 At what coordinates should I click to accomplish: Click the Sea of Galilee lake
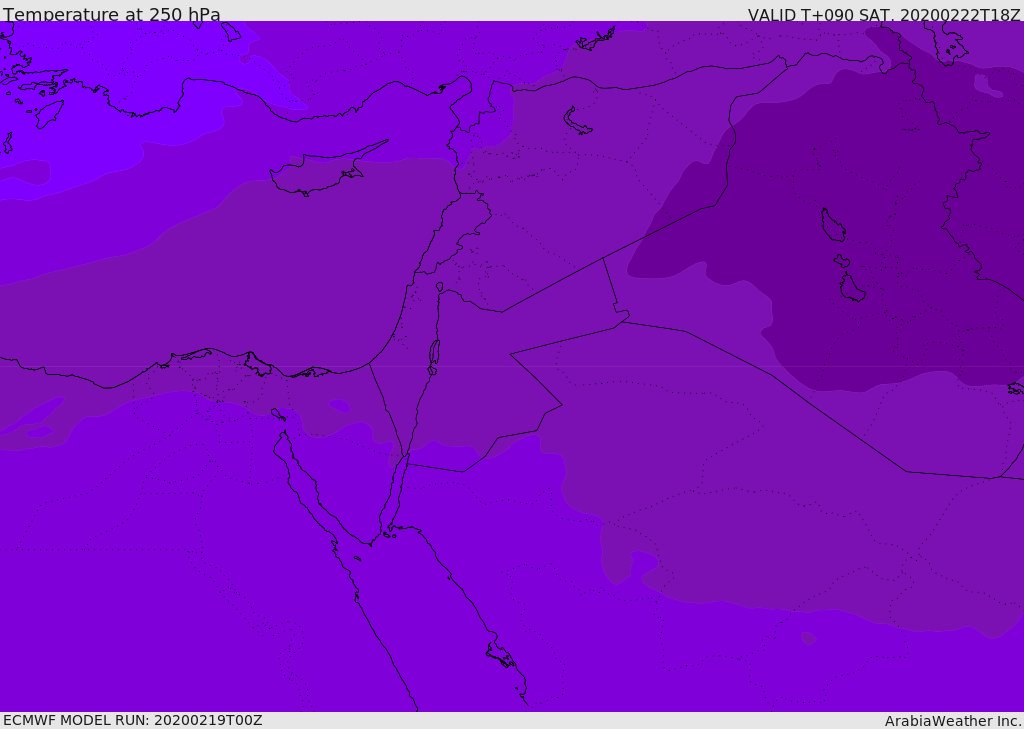point(439,287)
